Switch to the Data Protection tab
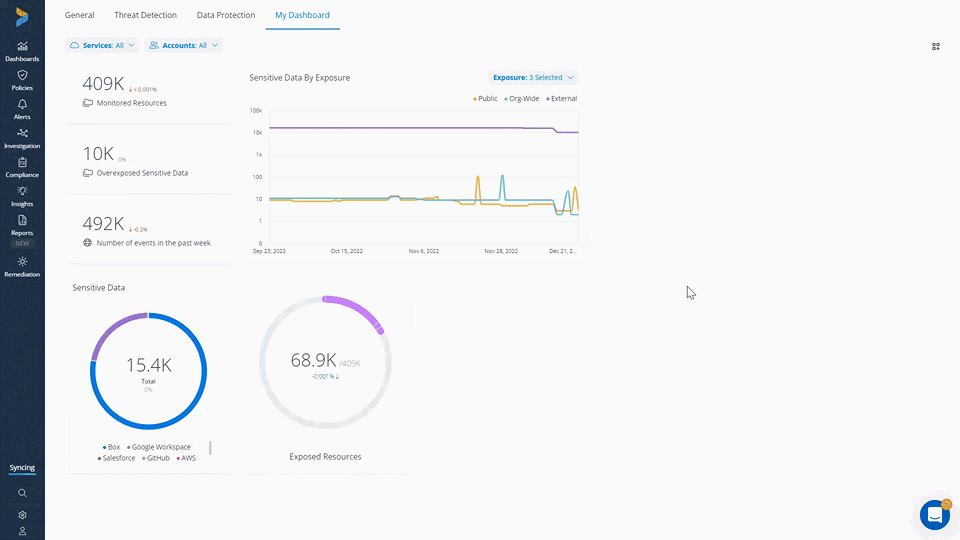 coord(225,15)
